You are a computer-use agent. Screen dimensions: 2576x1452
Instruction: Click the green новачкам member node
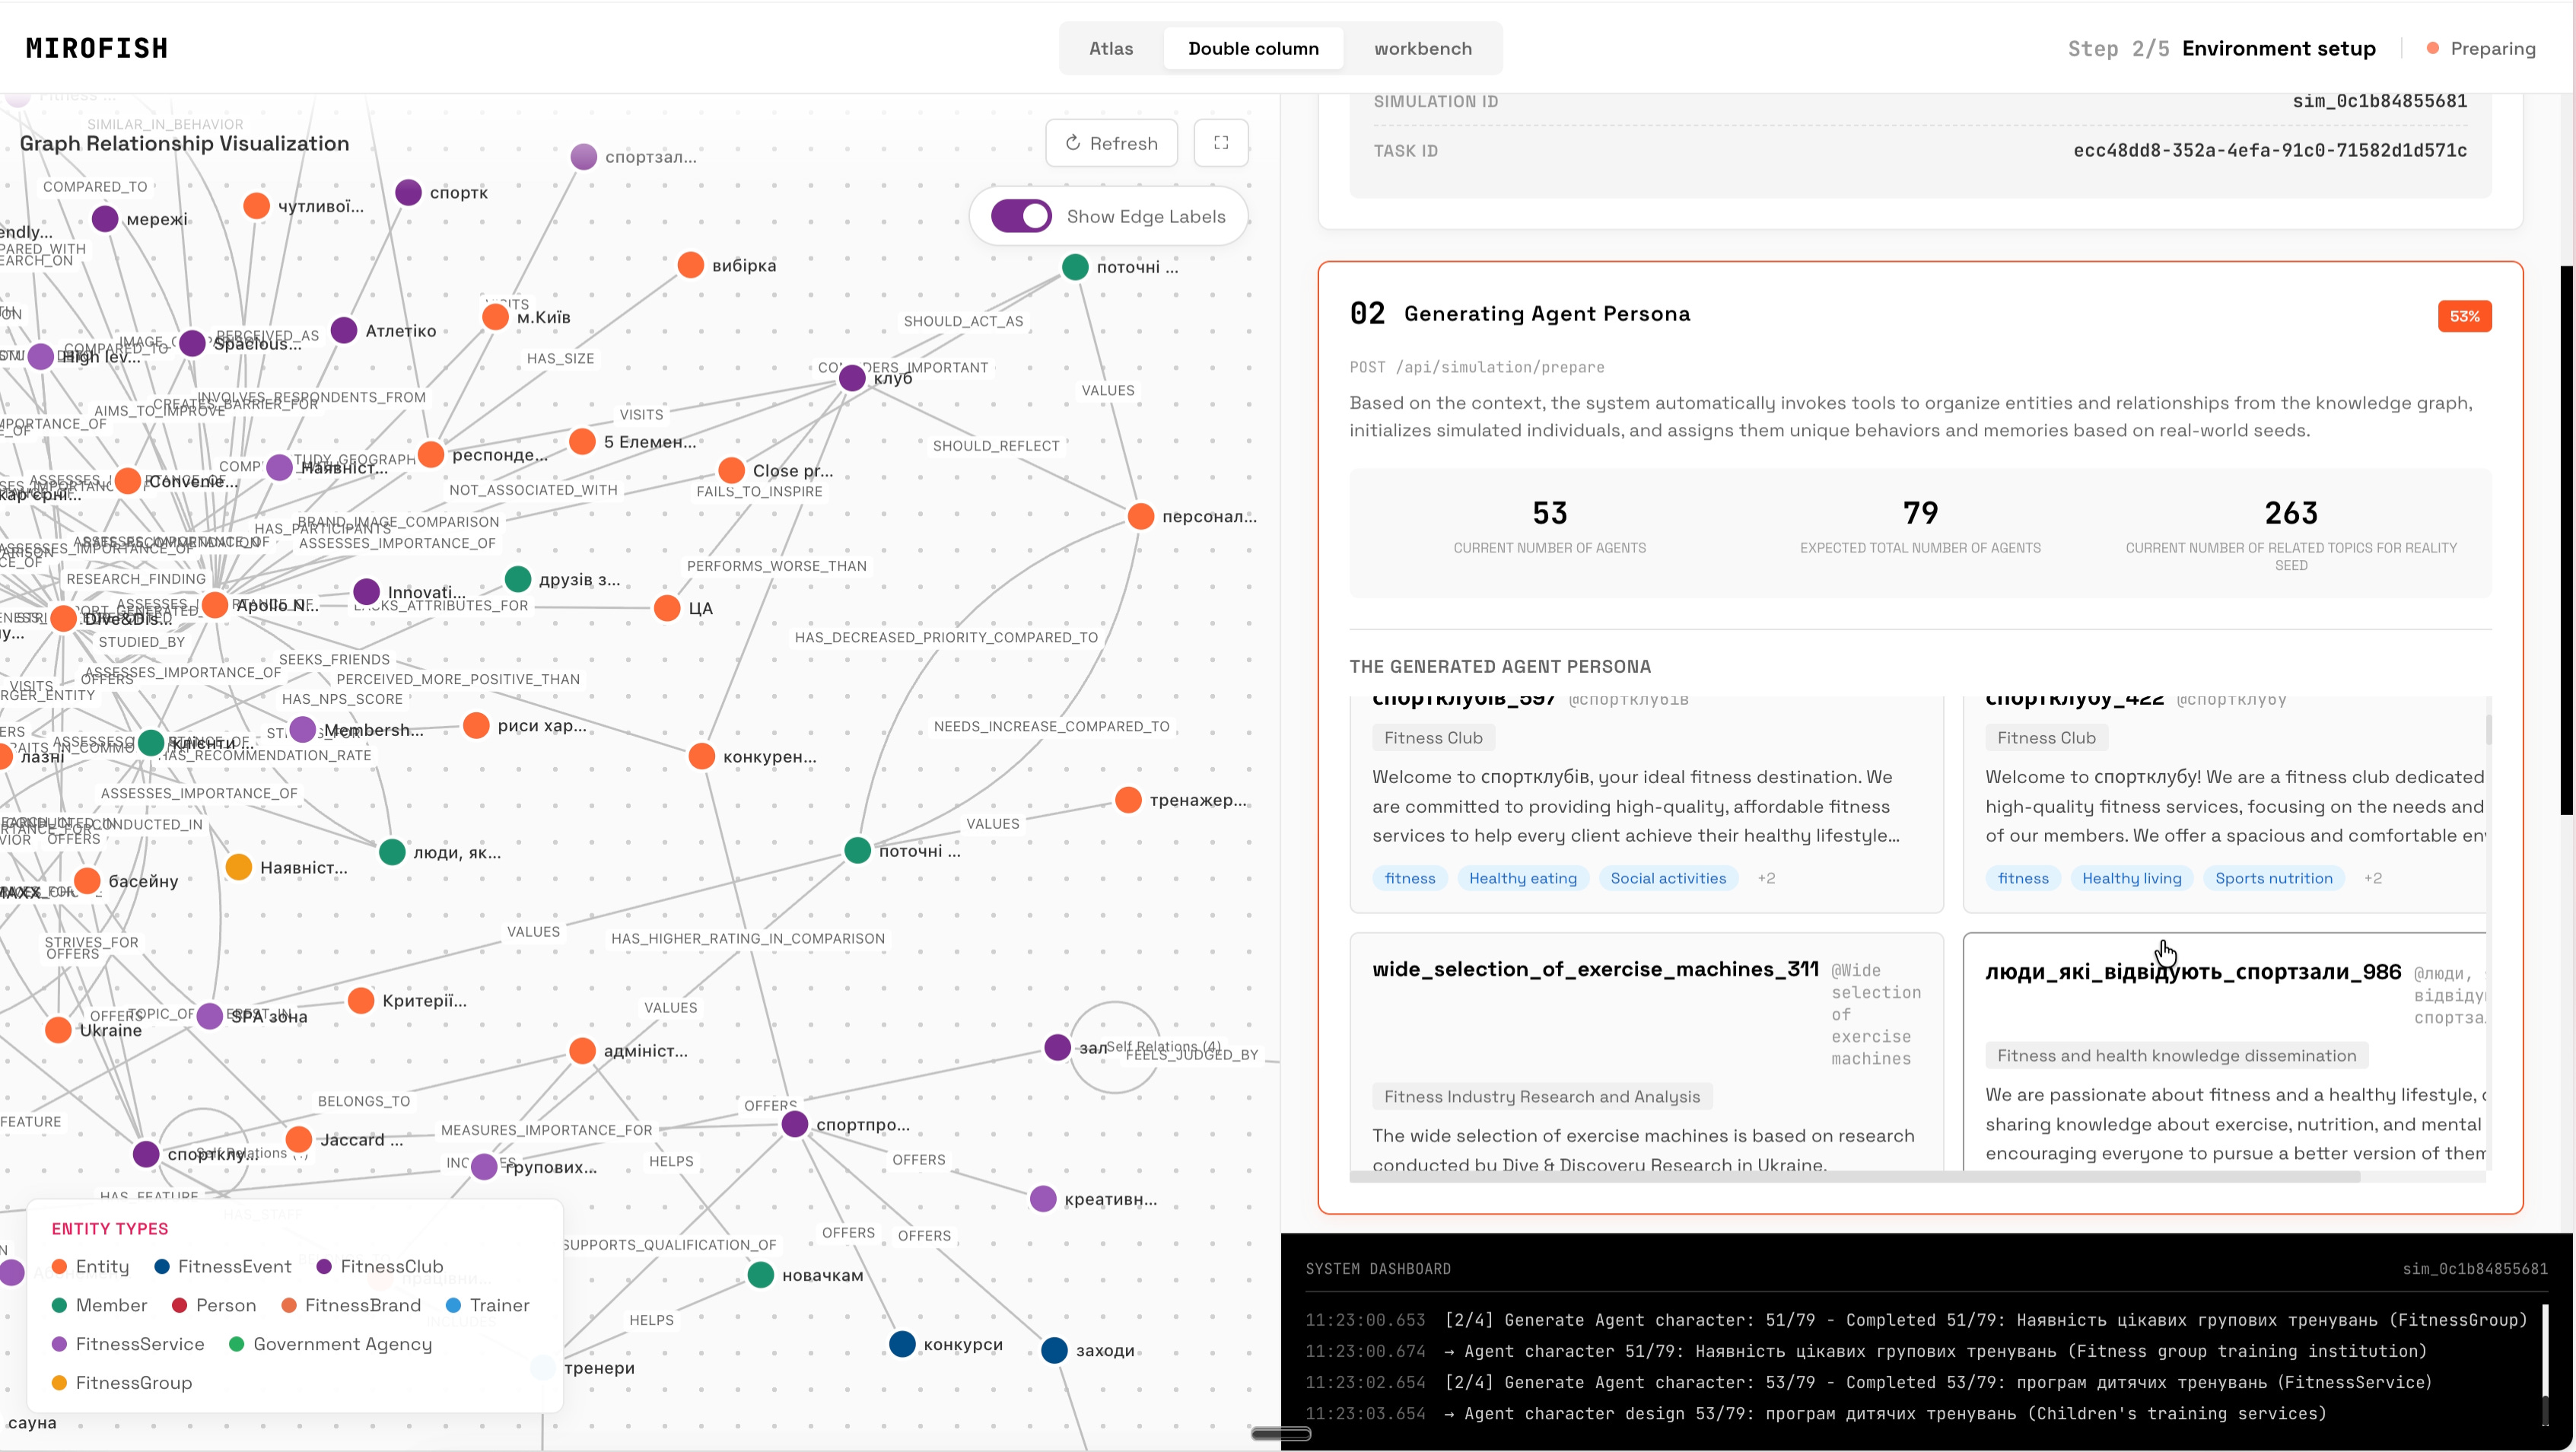pyautogui.click(x=761, y=1275)
